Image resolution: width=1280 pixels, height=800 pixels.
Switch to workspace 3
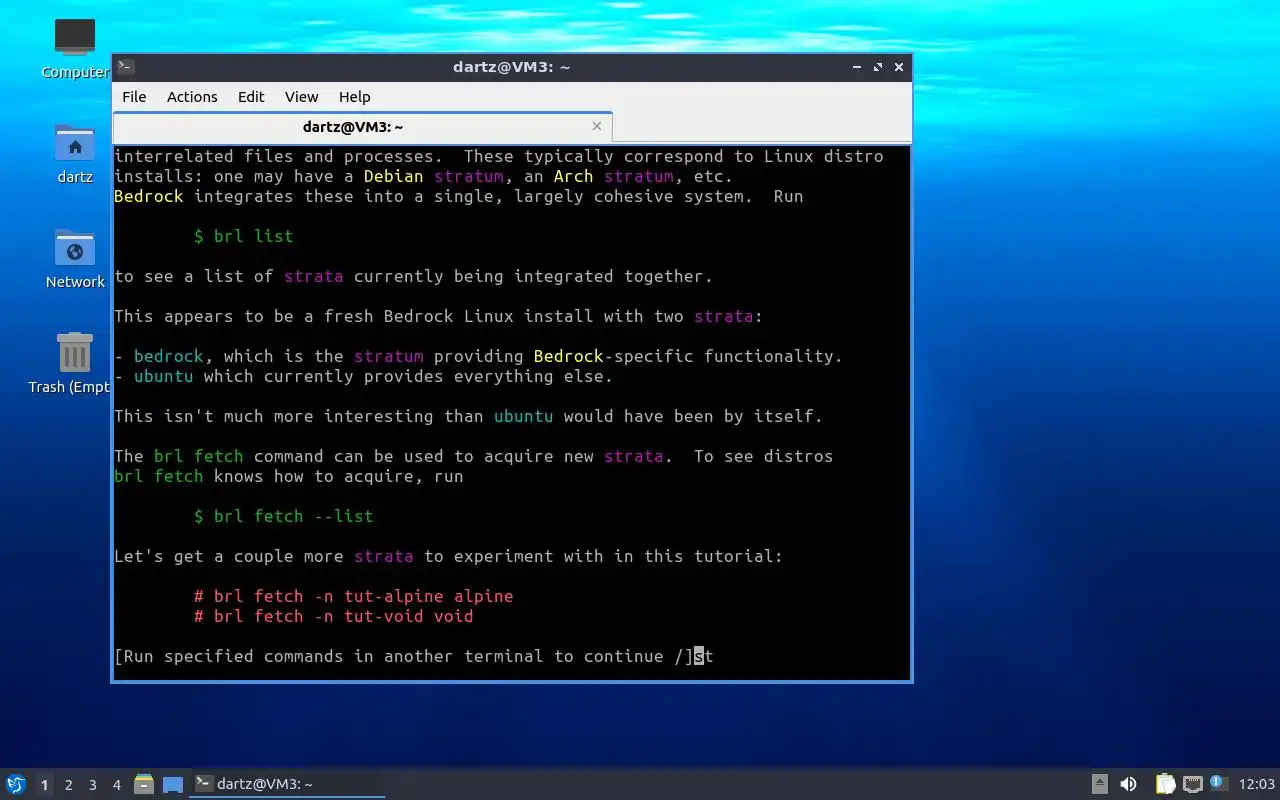(x=93, y=785)
